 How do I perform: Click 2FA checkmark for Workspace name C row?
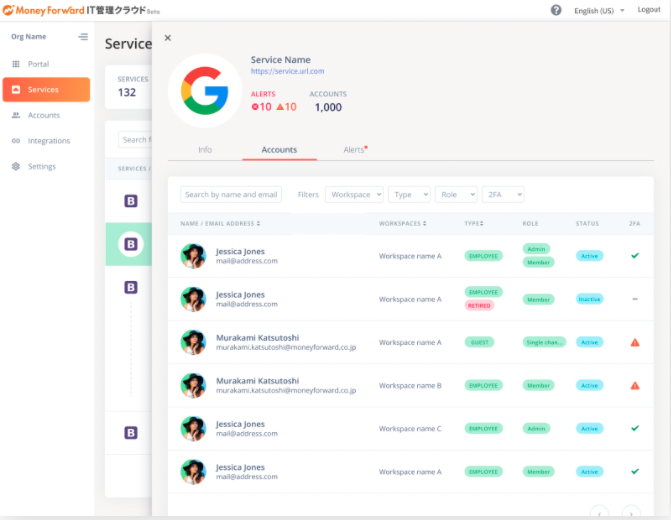[635, 428]
